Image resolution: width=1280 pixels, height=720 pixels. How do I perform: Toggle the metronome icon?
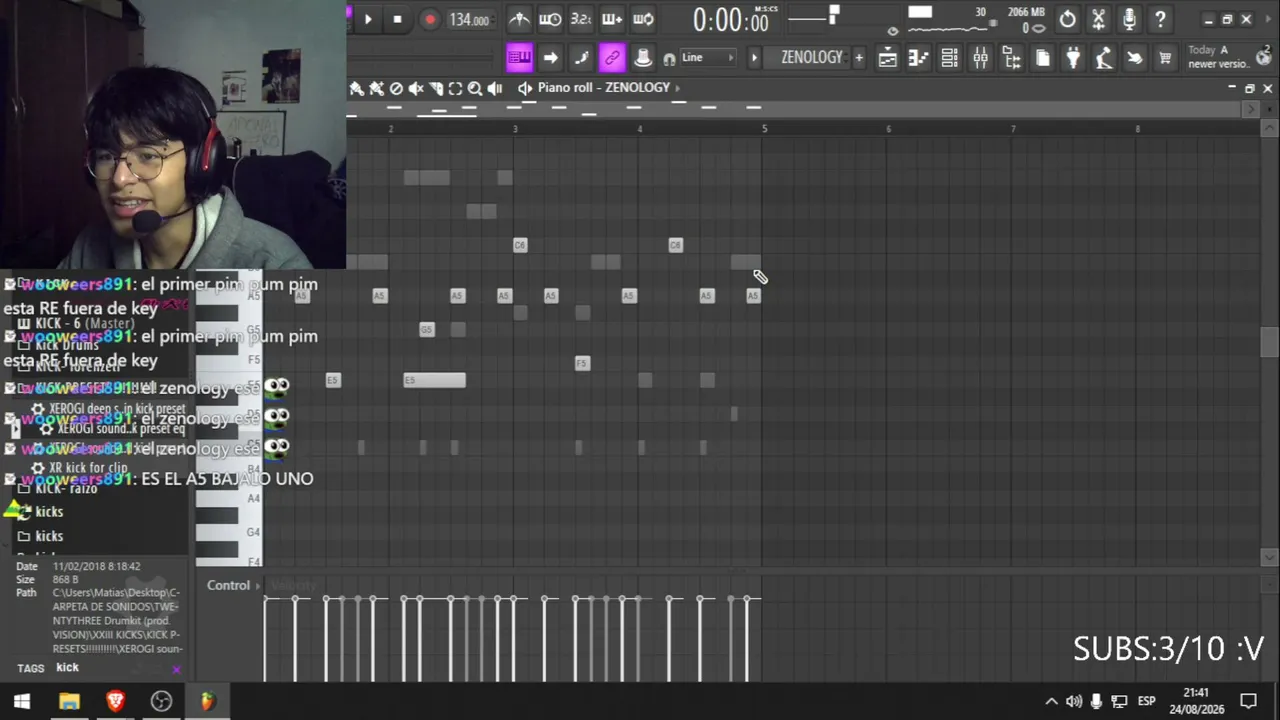[519, 19]
